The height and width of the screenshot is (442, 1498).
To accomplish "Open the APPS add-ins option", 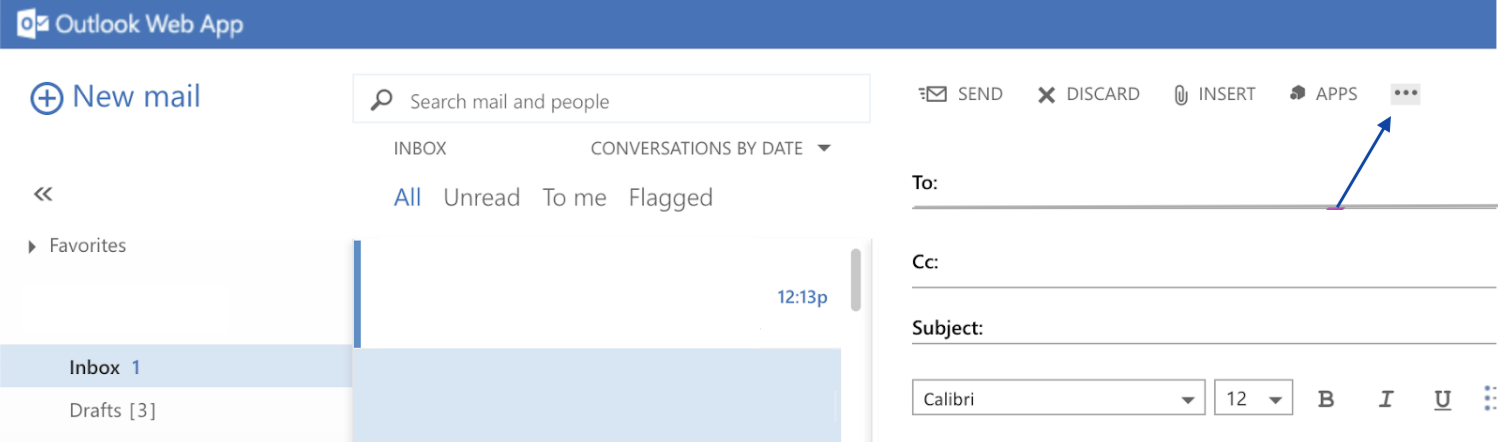I will [x=1323, y=94].
